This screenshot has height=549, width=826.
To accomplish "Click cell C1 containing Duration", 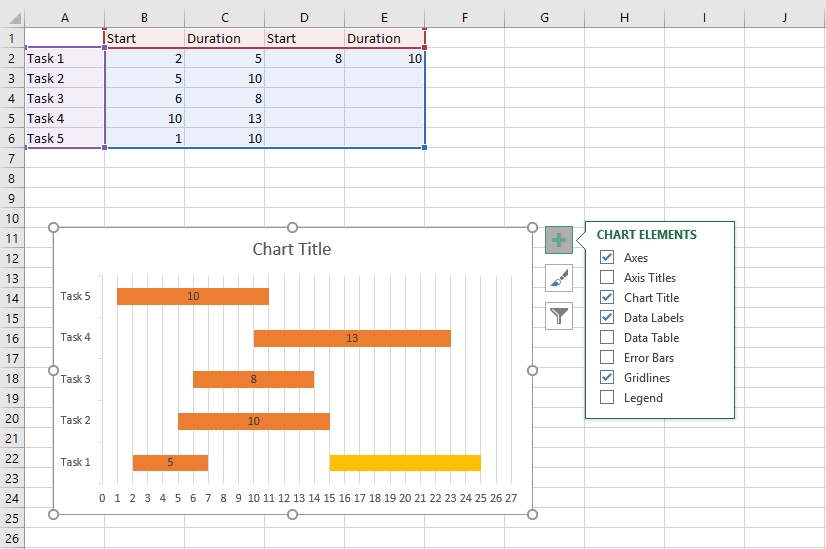I will coord(224,38).
